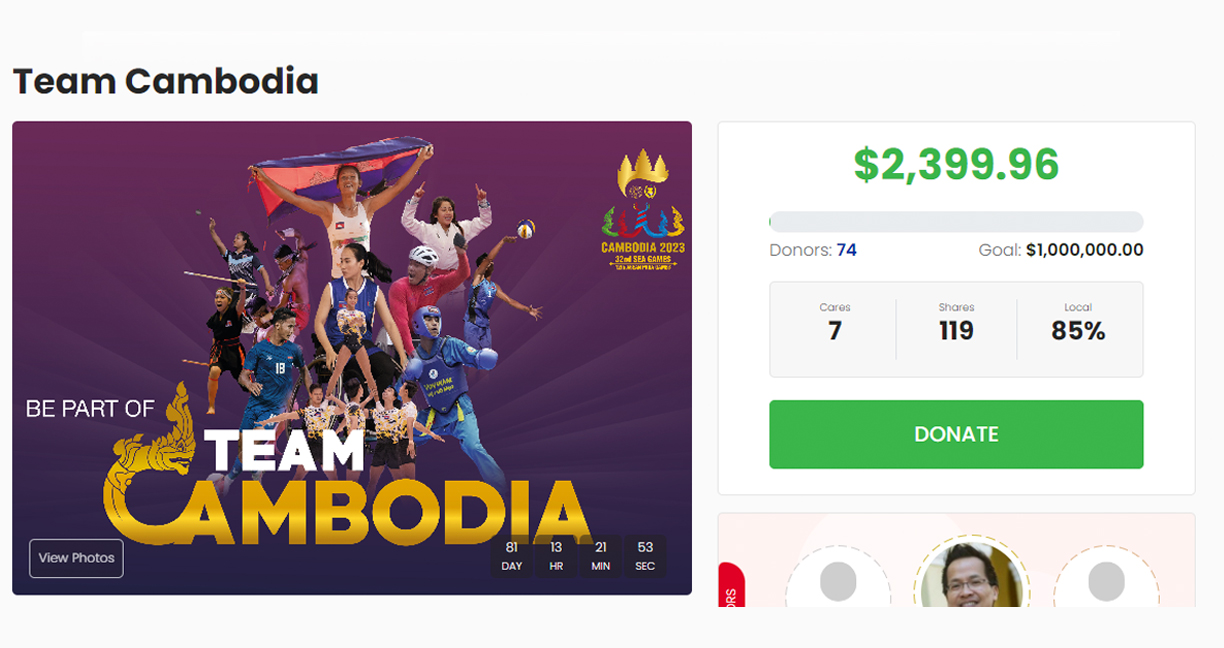Click the donors count 74
The width and height of the screenshot is (1224, 648).
pyautogui.click(x=846, y=250)
